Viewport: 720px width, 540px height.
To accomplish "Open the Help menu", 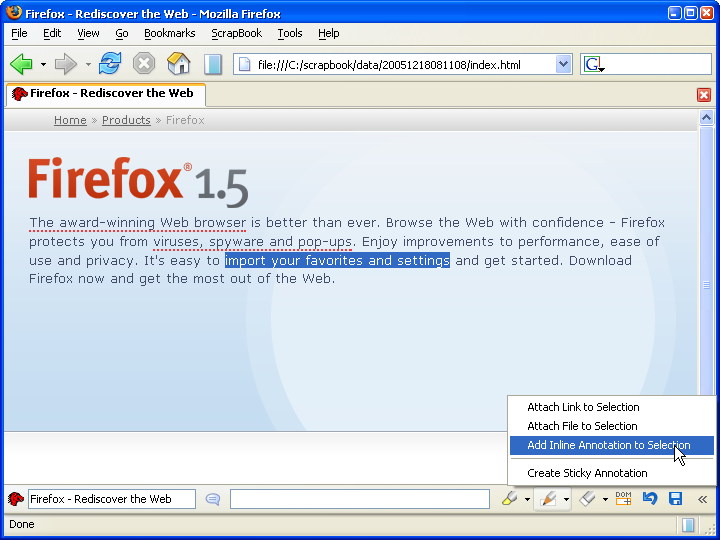I will (329, 33).
